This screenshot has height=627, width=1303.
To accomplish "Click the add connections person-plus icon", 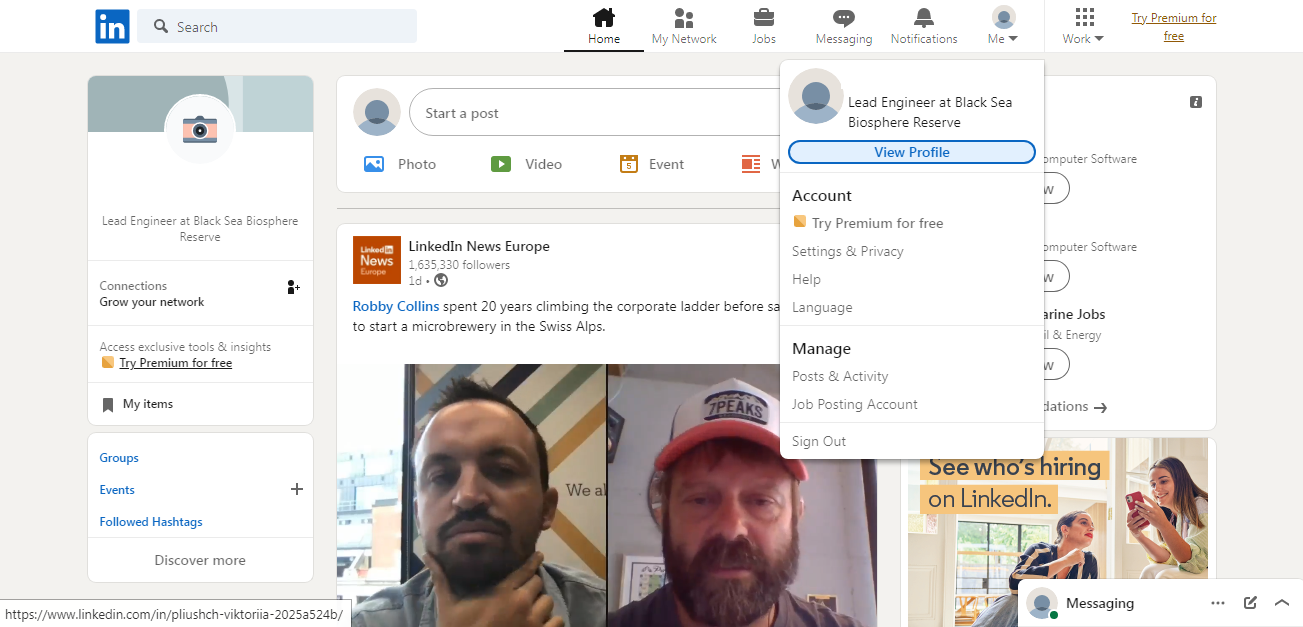I will pyautogui.click(x=293, y=287).
